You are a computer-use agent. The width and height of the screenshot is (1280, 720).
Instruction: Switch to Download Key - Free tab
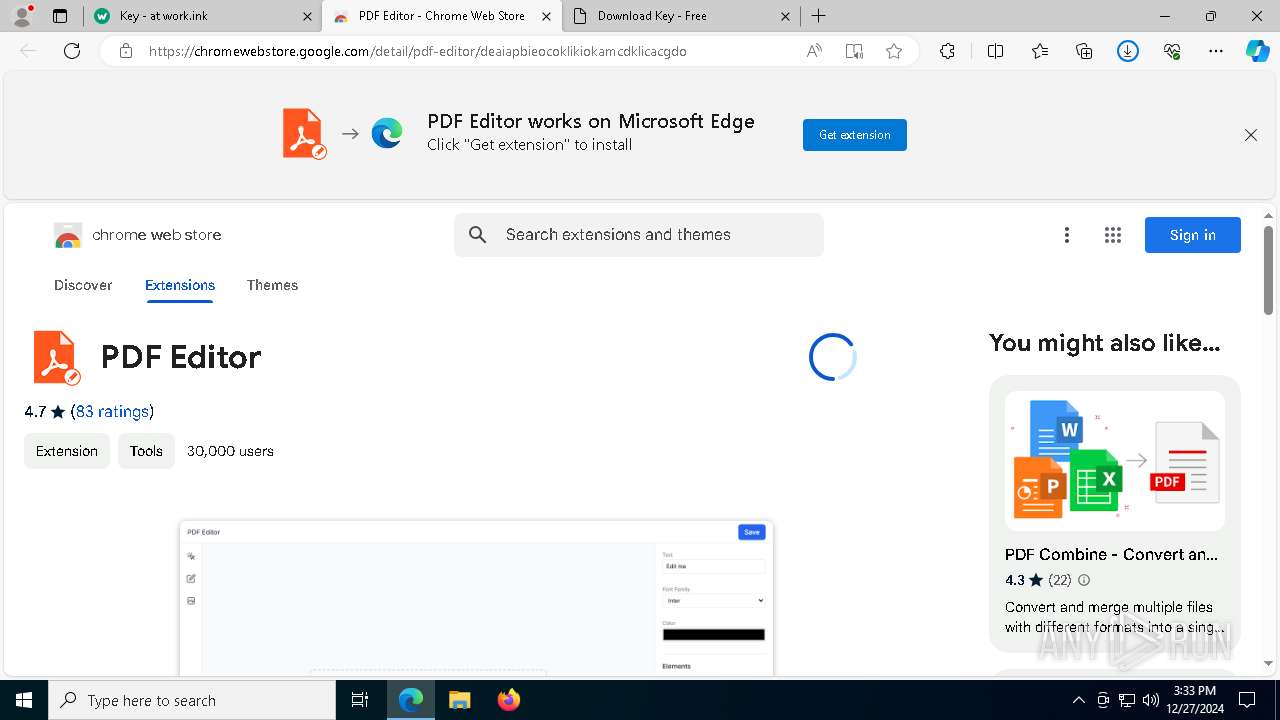click(x=681, y=16)
